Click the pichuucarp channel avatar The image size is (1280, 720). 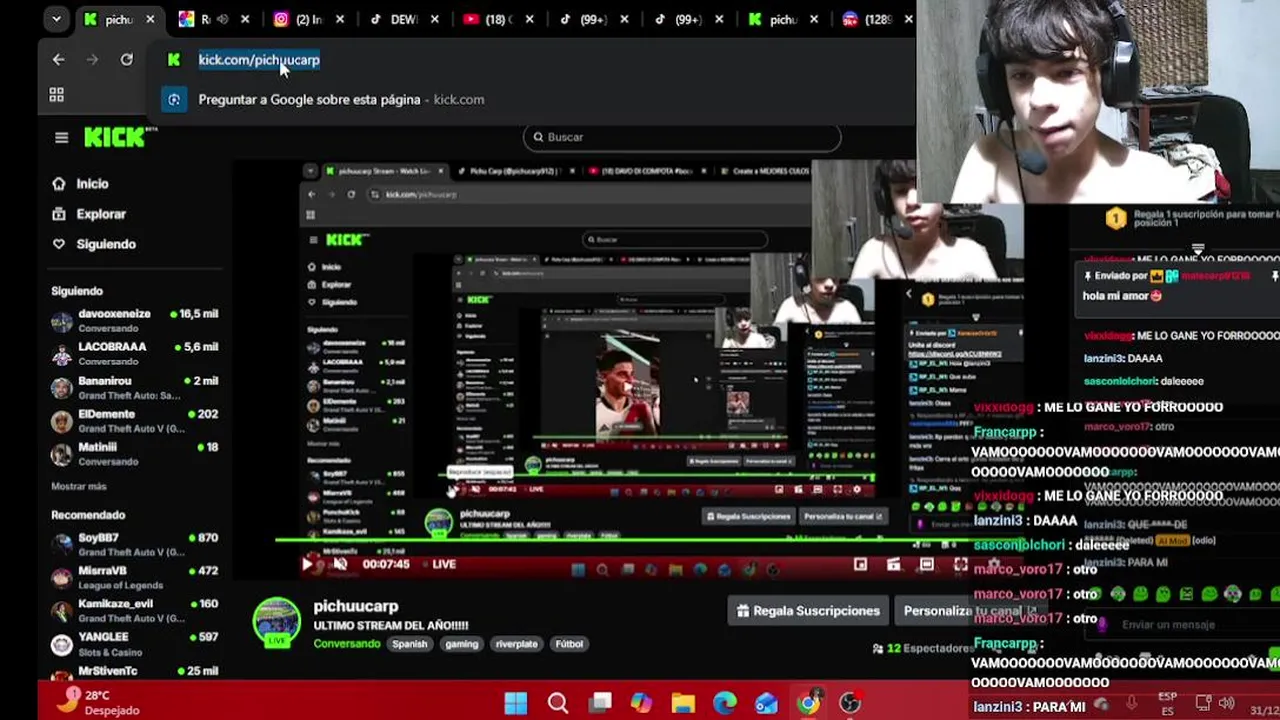[x=277, y=622]
